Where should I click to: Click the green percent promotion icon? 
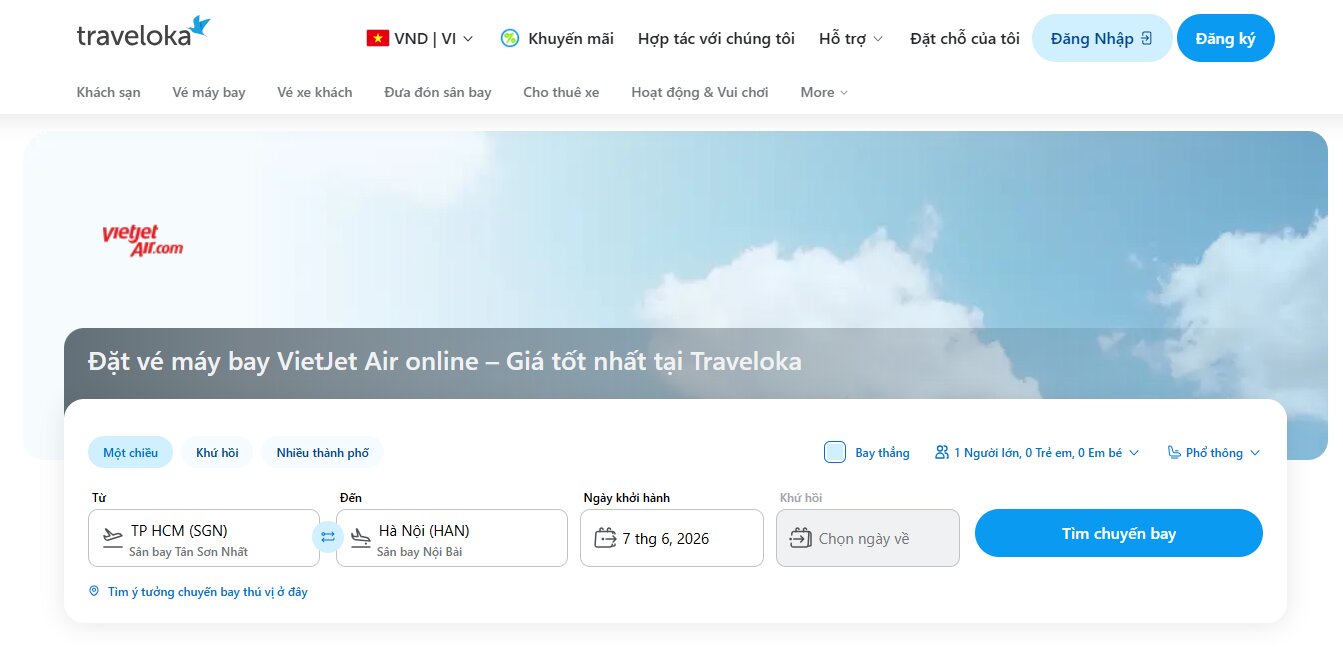[510, 39]
